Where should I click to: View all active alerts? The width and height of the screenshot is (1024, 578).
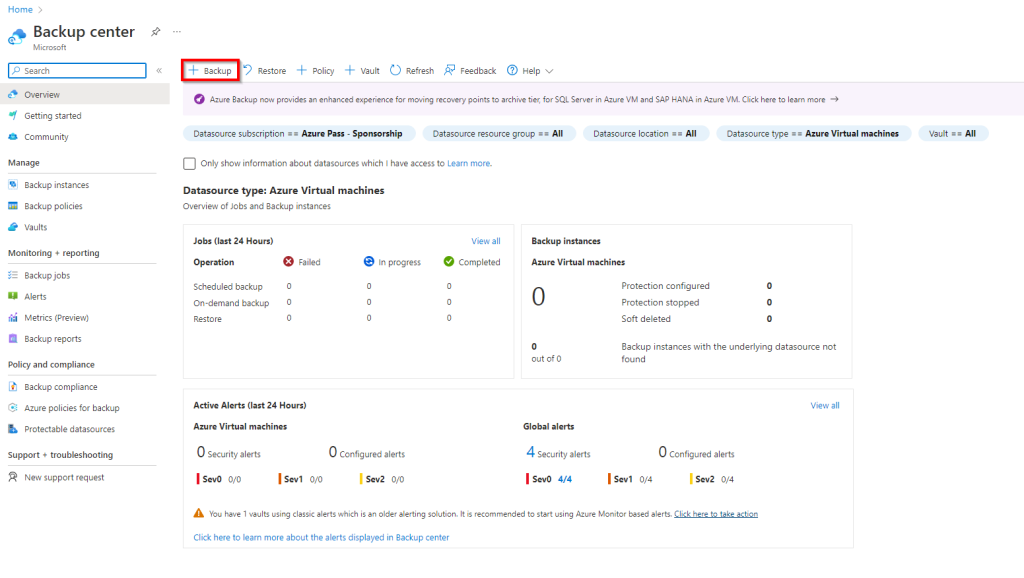[x=825, y=406]
